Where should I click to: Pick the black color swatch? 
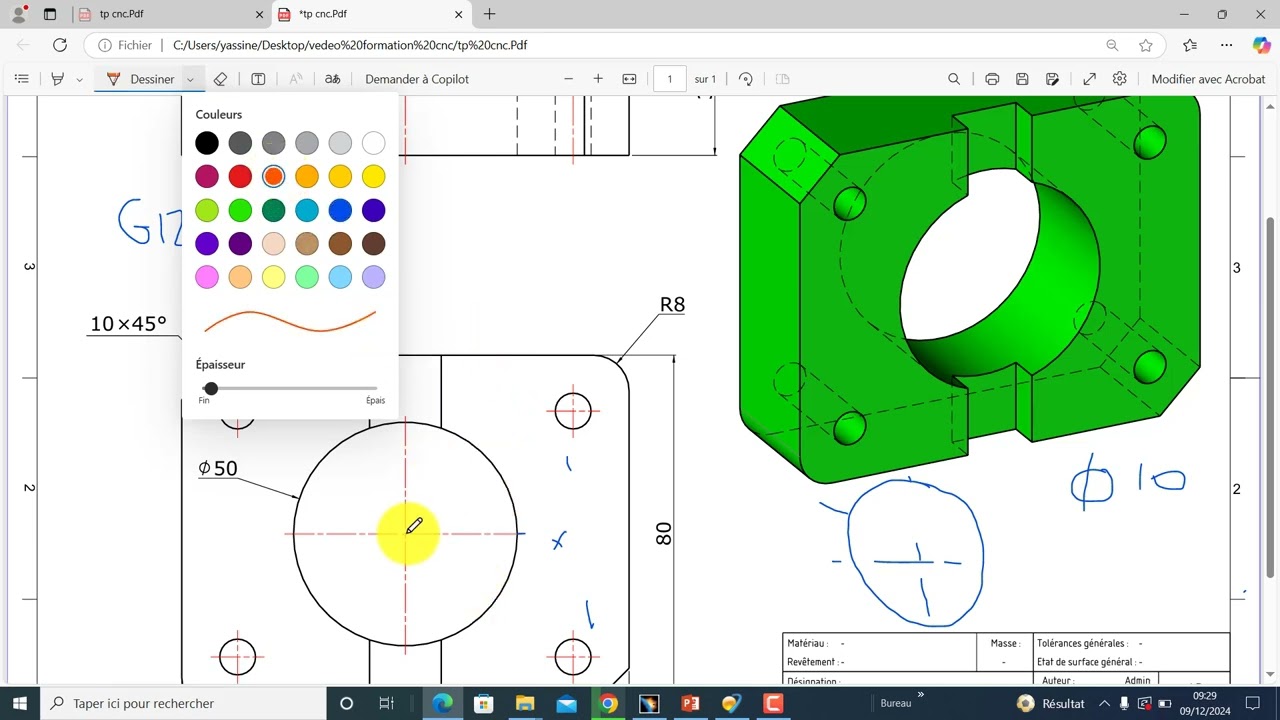pos(207,143)
